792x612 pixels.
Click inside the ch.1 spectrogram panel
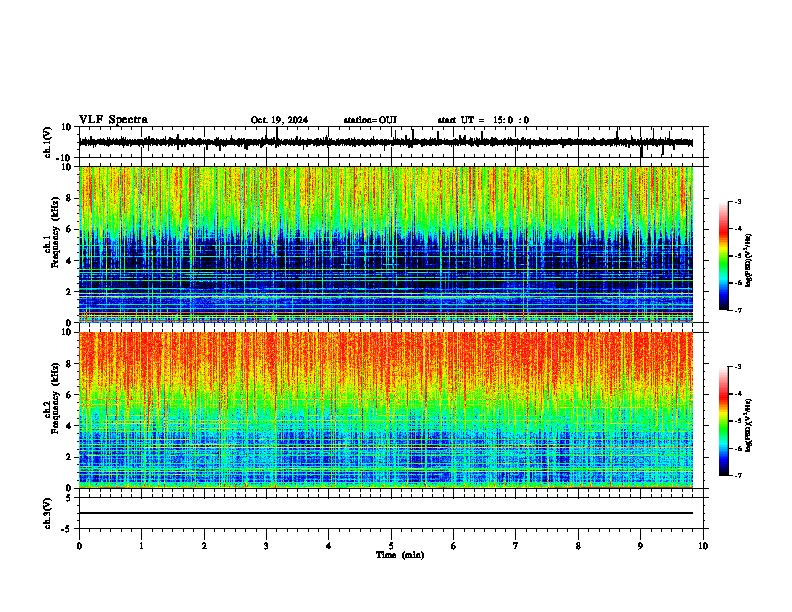[386, 244]
